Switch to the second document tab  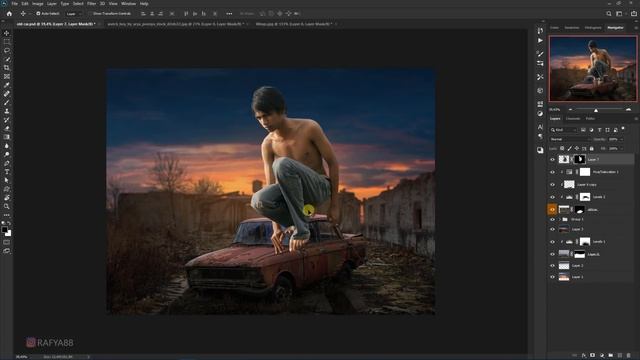(176, 24)
